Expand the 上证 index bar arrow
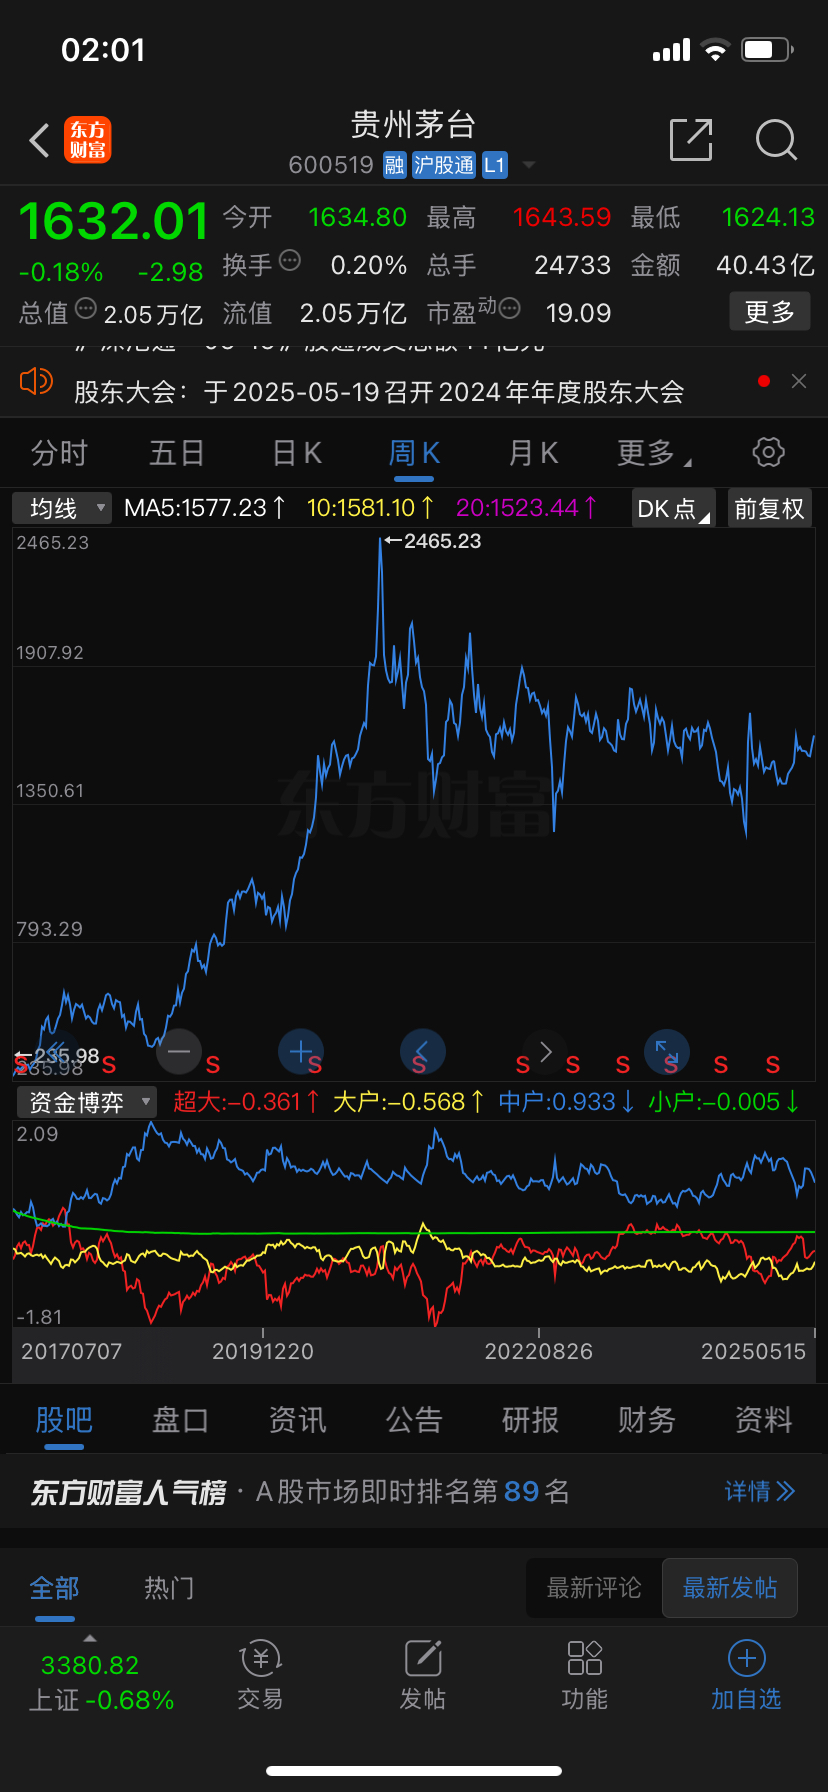The height and width of the screenshot is (1792, 828). tap(90, 1638)
